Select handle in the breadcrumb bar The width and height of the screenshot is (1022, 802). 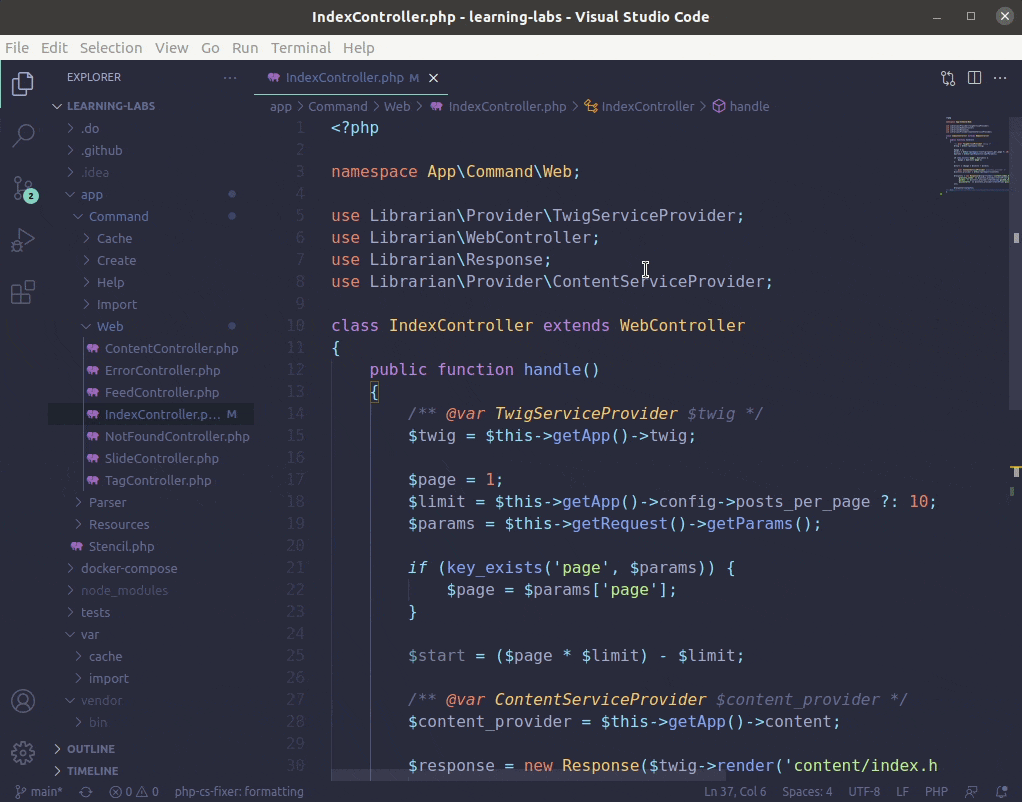pyautogui.click(x=748, y=106)
